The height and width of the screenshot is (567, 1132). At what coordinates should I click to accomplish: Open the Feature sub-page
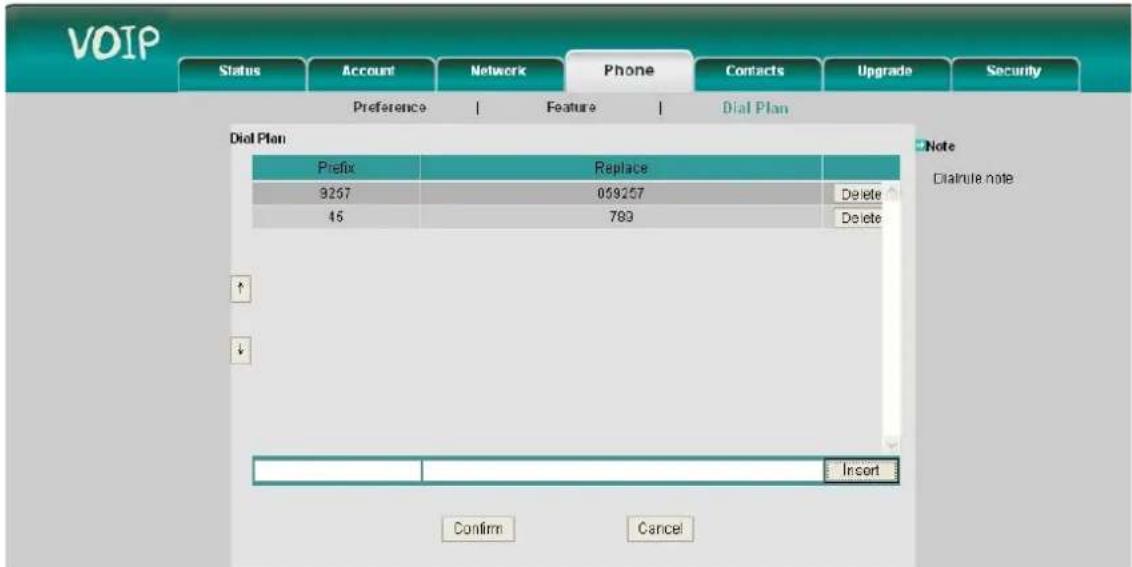[571, 108]
